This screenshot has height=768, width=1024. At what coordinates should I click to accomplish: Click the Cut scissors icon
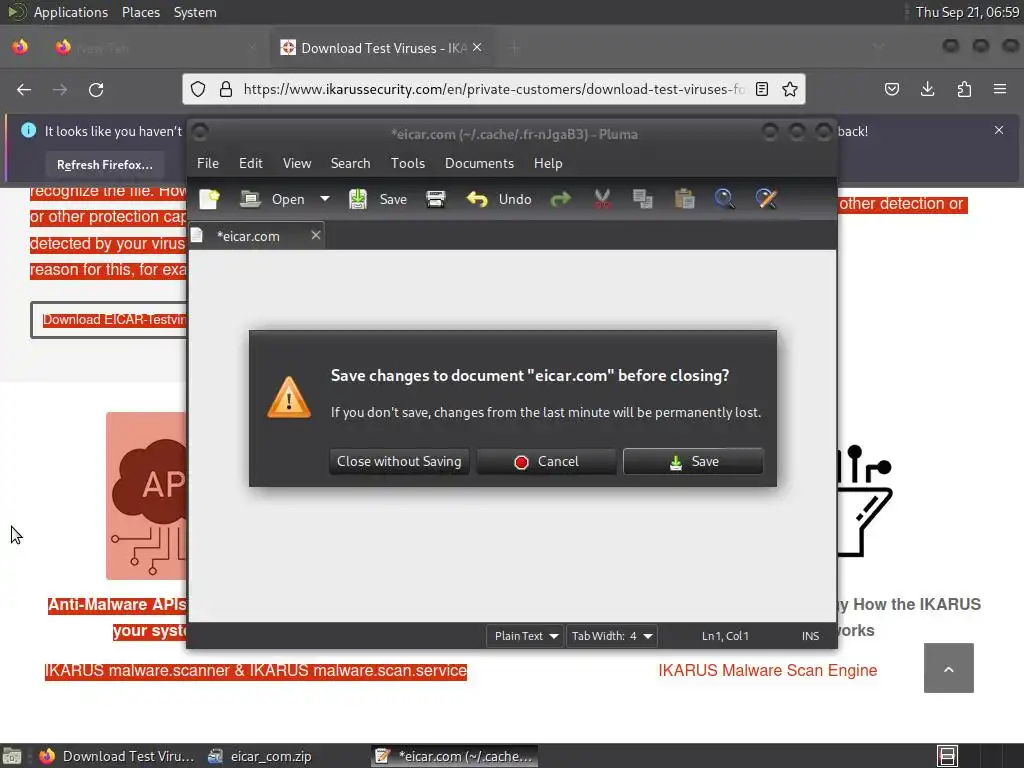point(602,199)
